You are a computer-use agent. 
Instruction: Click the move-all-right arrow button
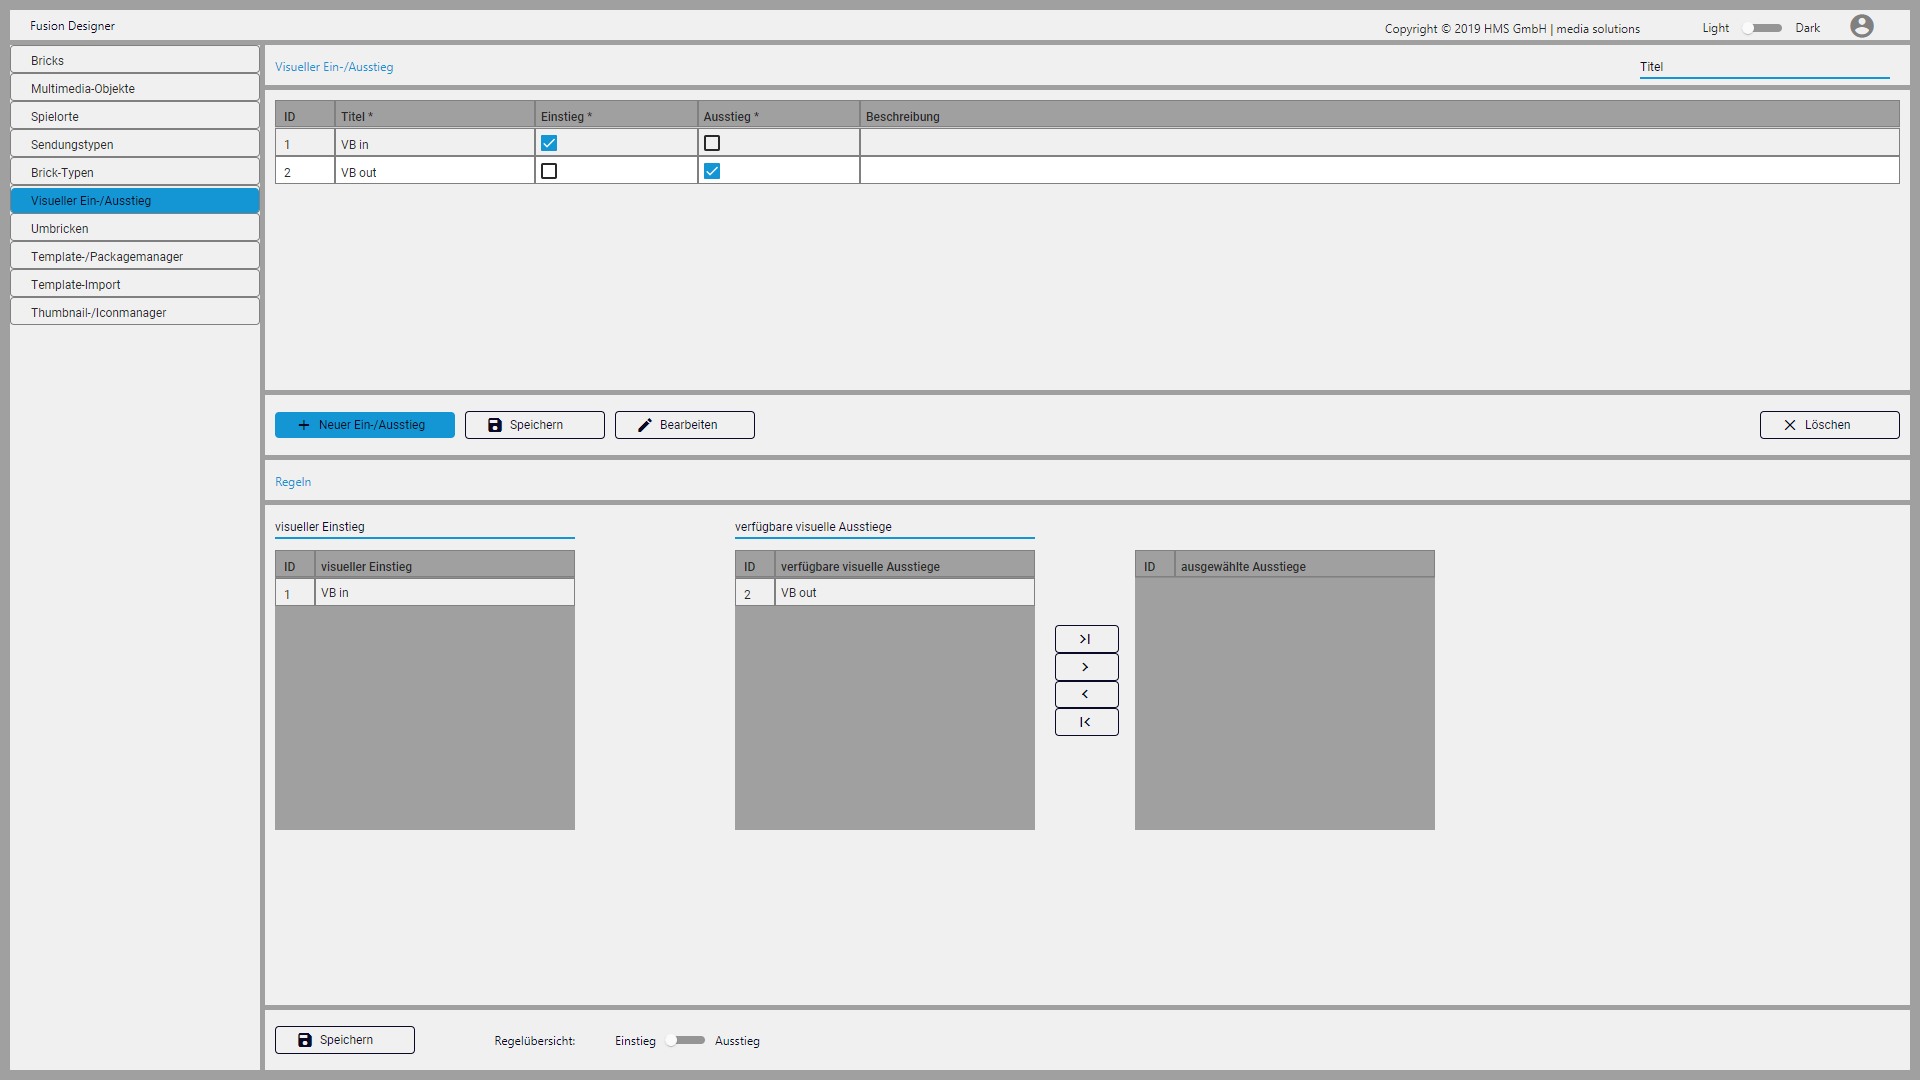[x=1086, y=639]
